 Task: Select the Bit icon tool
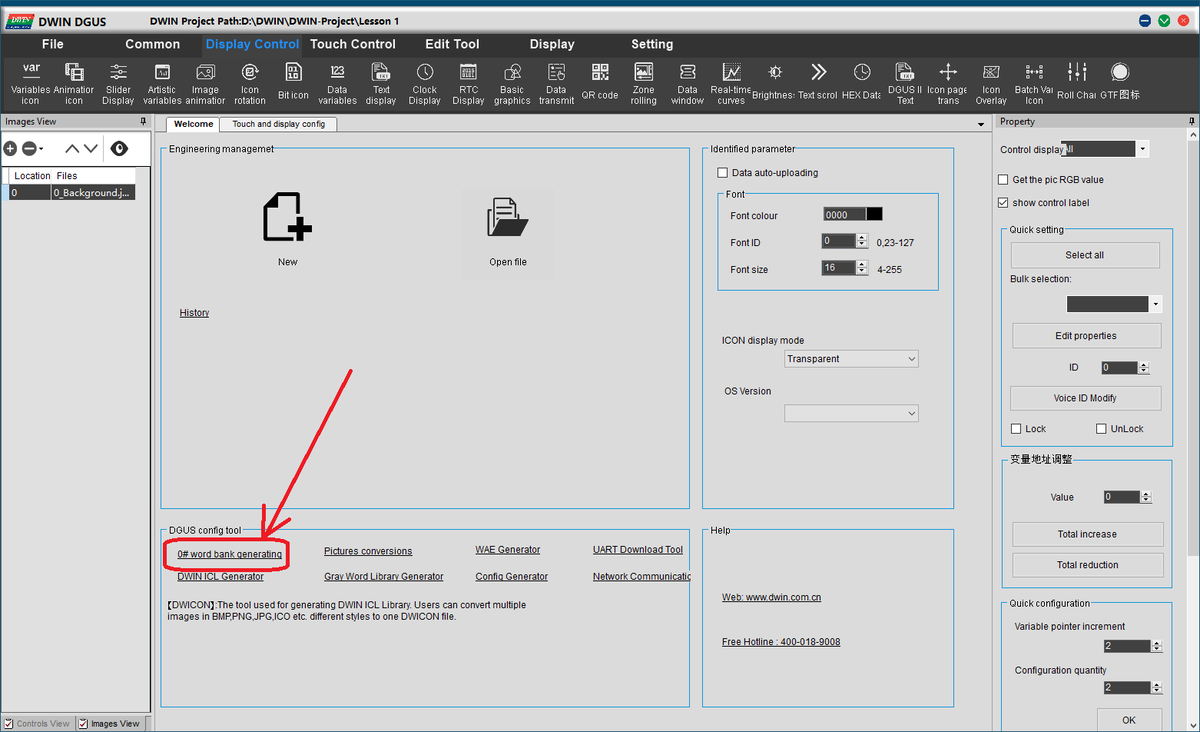(293, 82)
